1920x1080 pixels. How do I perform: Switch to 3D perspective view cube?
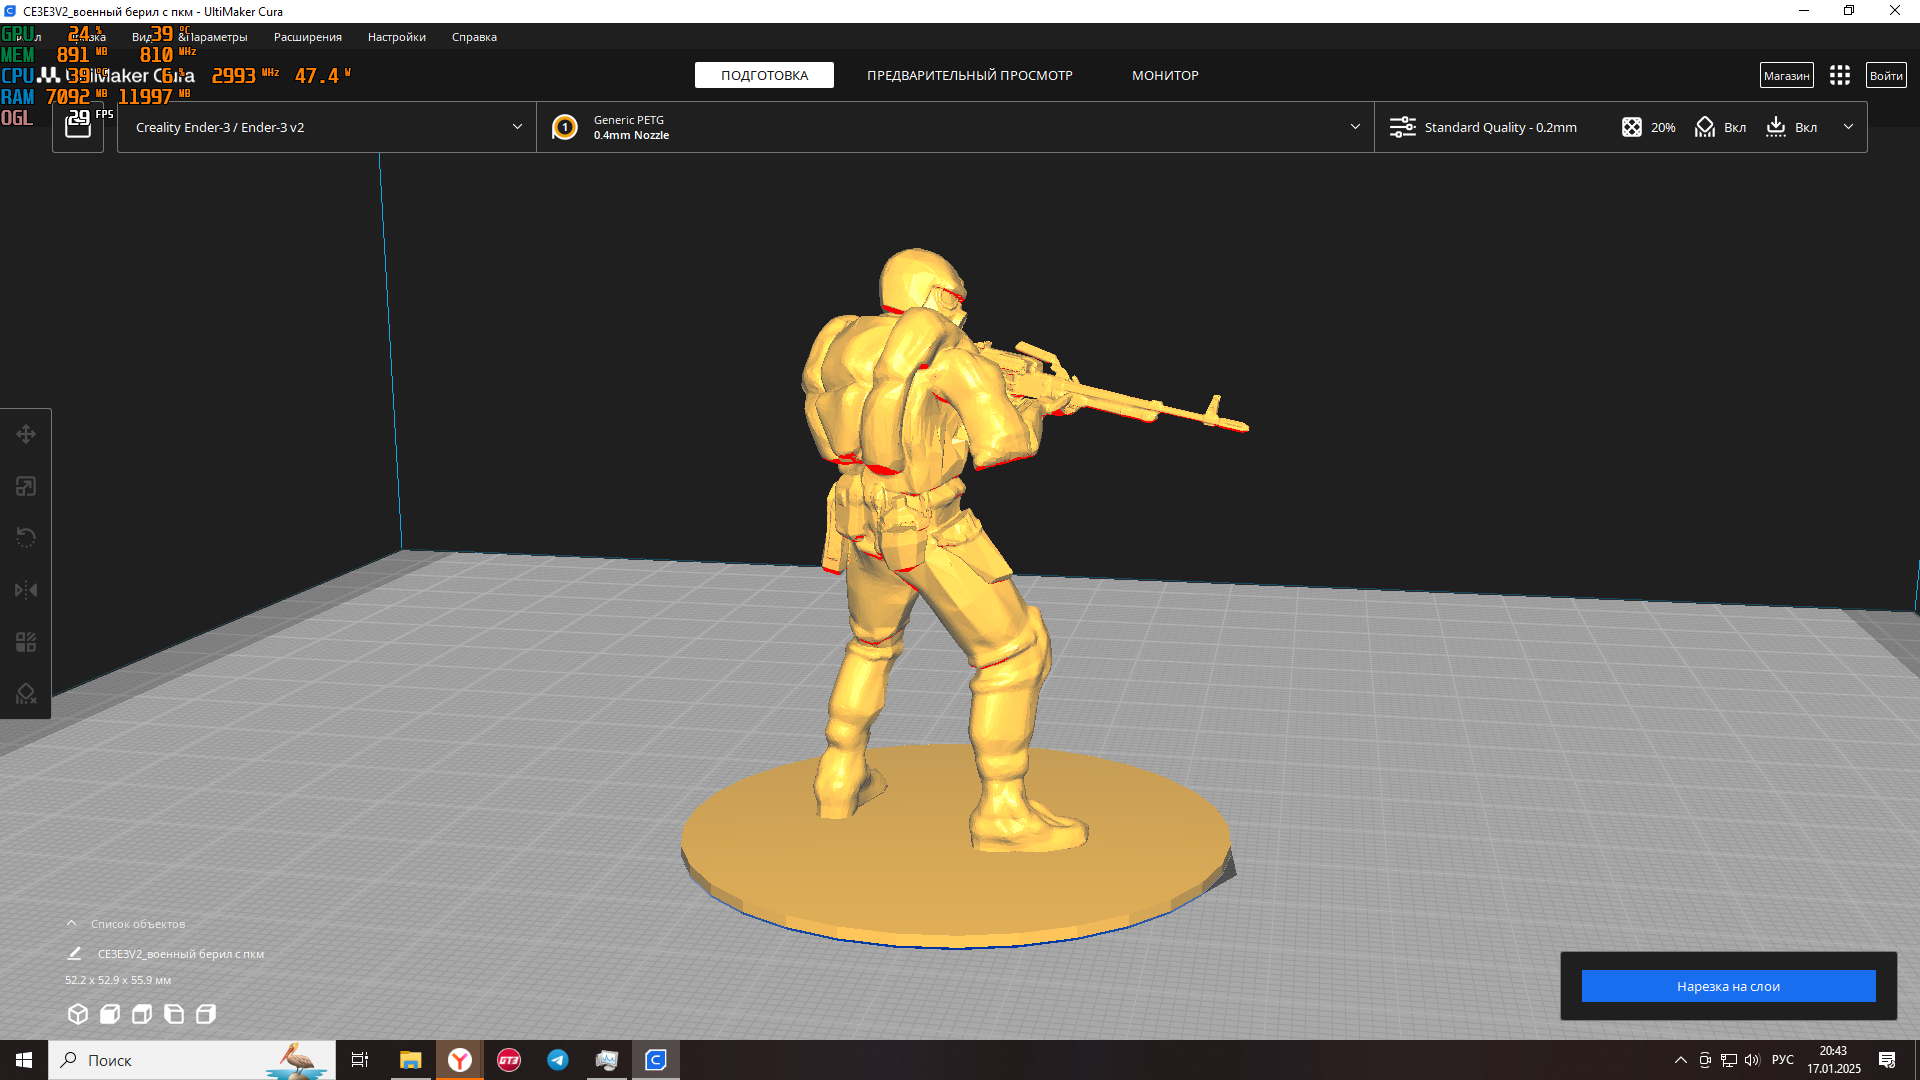pyautogui.click(x=78, y=1014)
